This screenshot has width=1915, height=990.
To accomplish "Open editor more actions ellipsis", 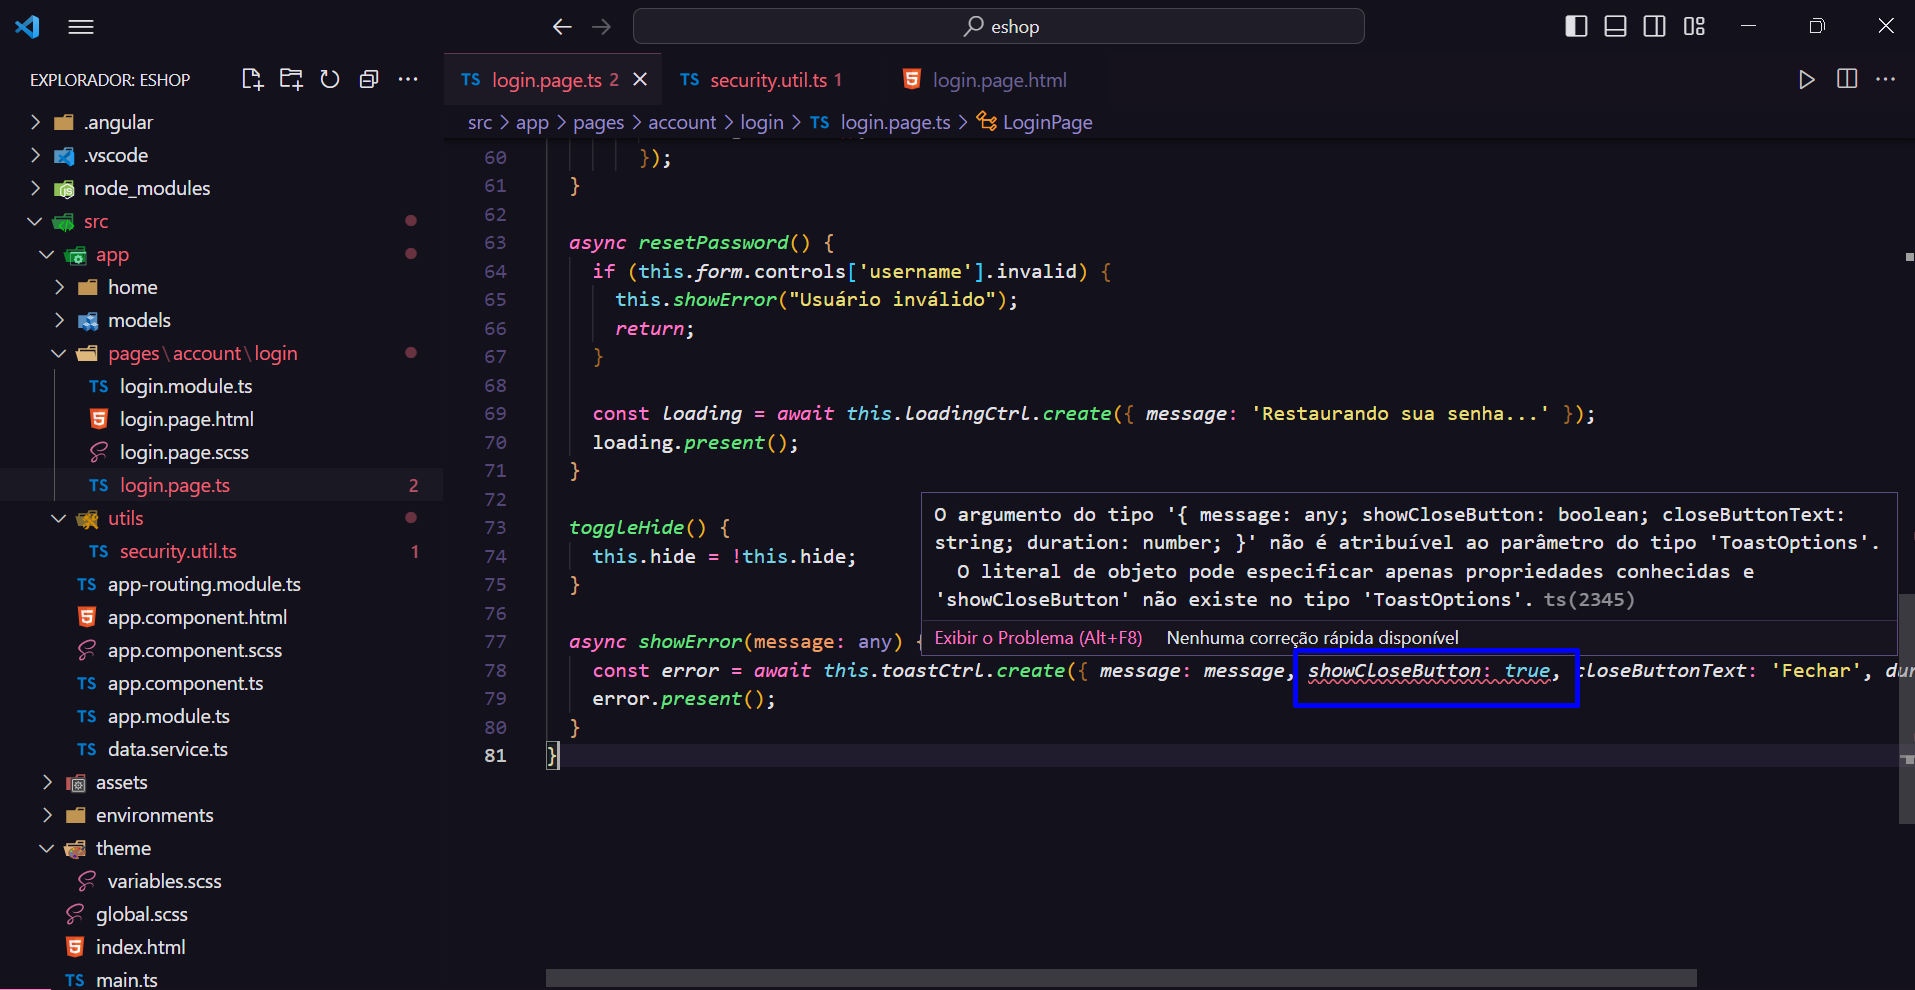I will coord(1886,79).
